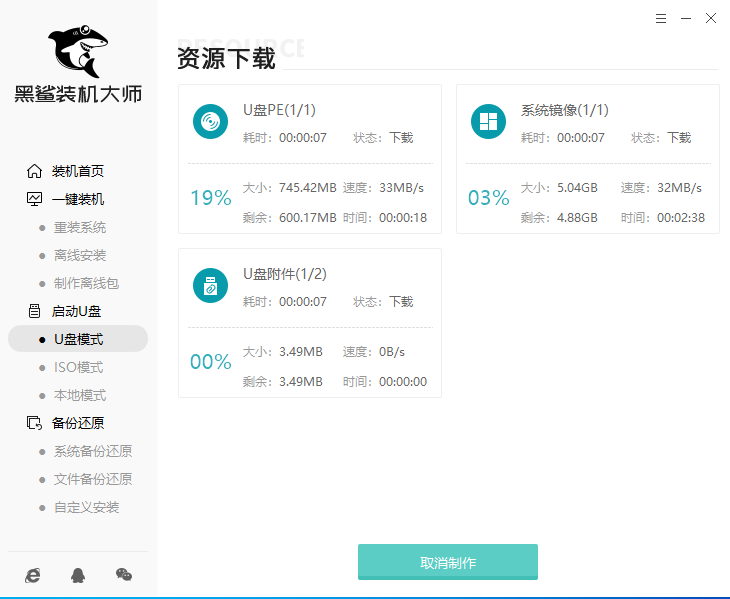Screen dimensions: 730x599
Task: Select the 一键装机 section
Action: tap(77, 199)
